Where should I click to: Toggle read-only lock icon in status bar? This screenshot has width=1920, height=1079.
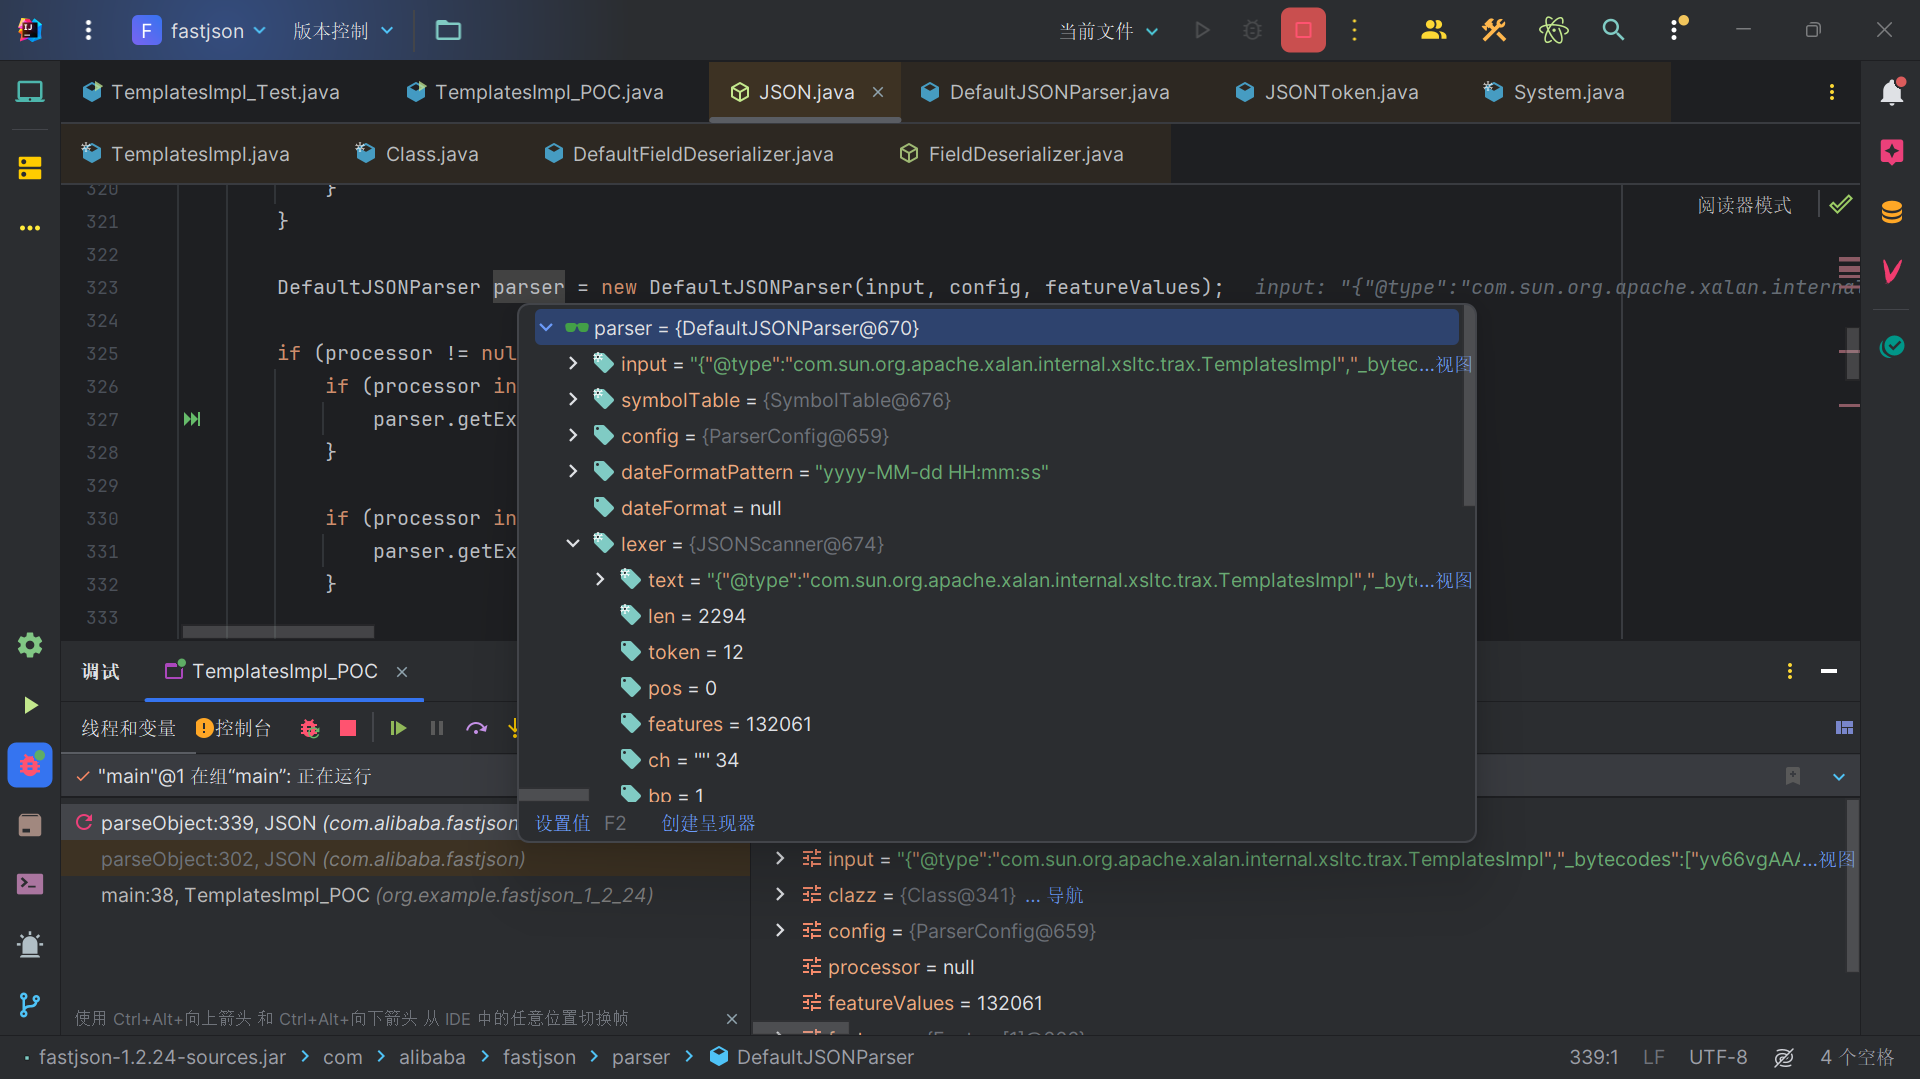tap(1784, 1057)
